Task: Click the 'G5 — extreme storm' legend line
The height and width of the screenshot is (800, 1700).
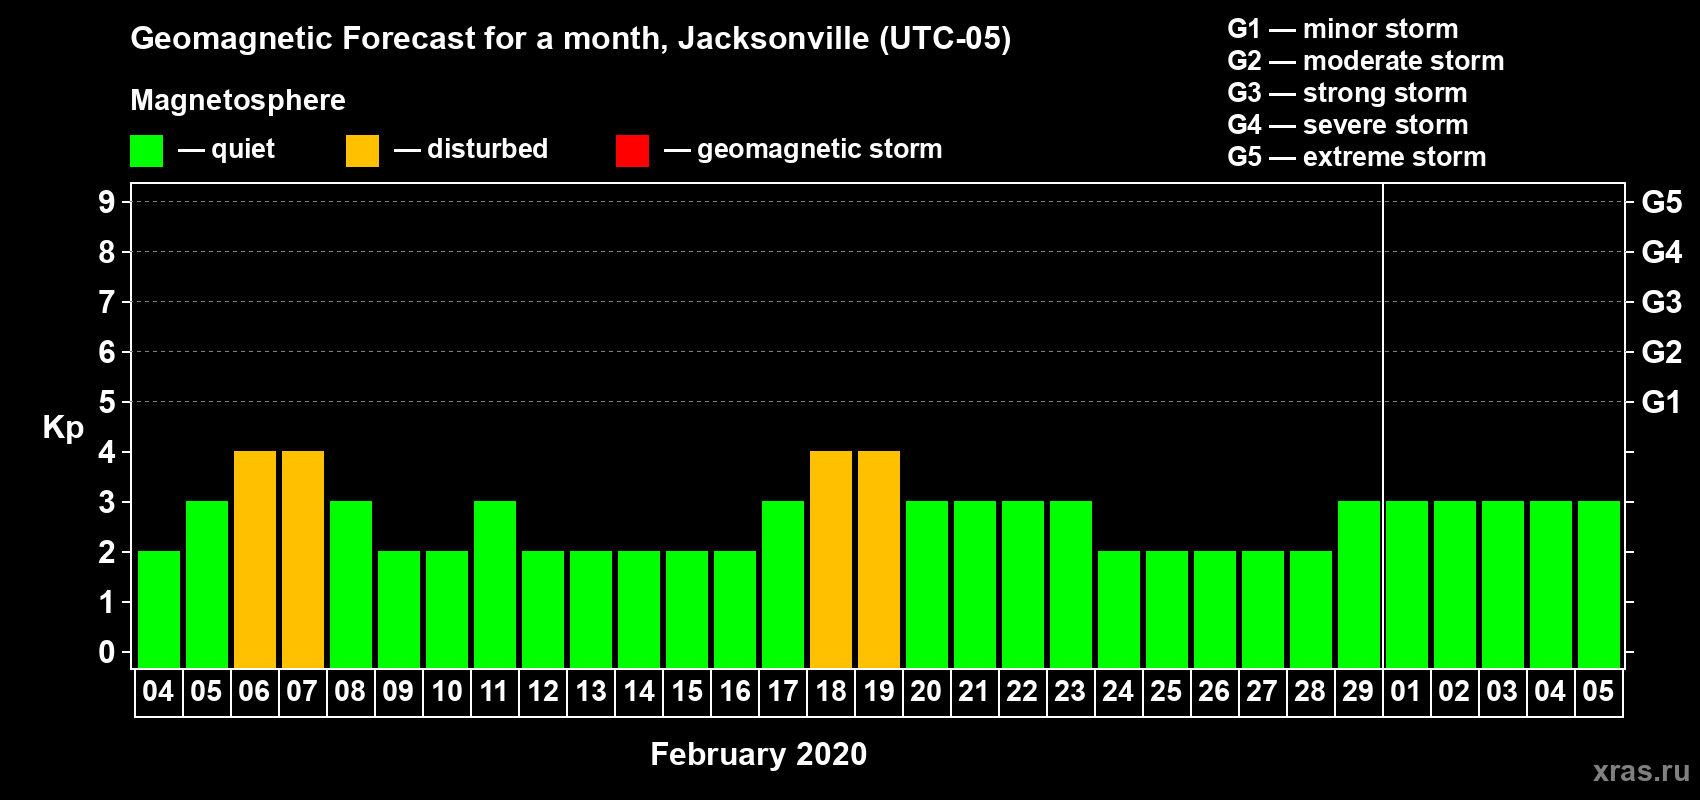Action: coord(1357,157)
